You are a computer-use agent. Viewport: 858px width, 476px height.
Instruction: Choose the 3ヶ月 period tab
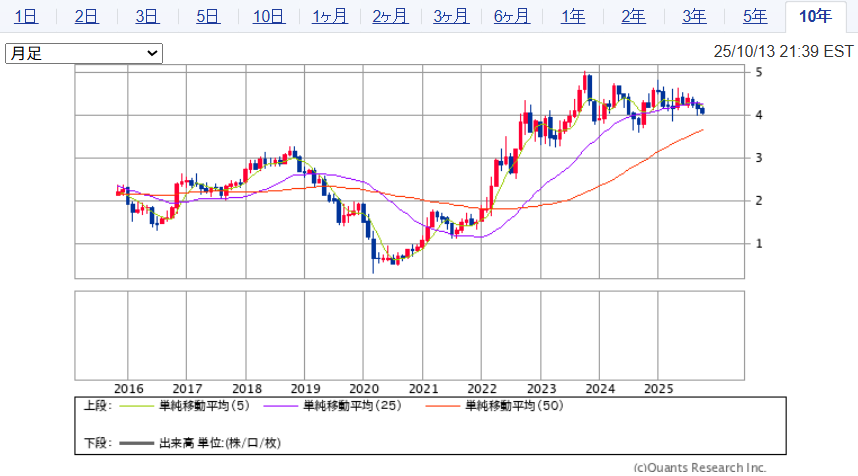(x=451, y=16)
